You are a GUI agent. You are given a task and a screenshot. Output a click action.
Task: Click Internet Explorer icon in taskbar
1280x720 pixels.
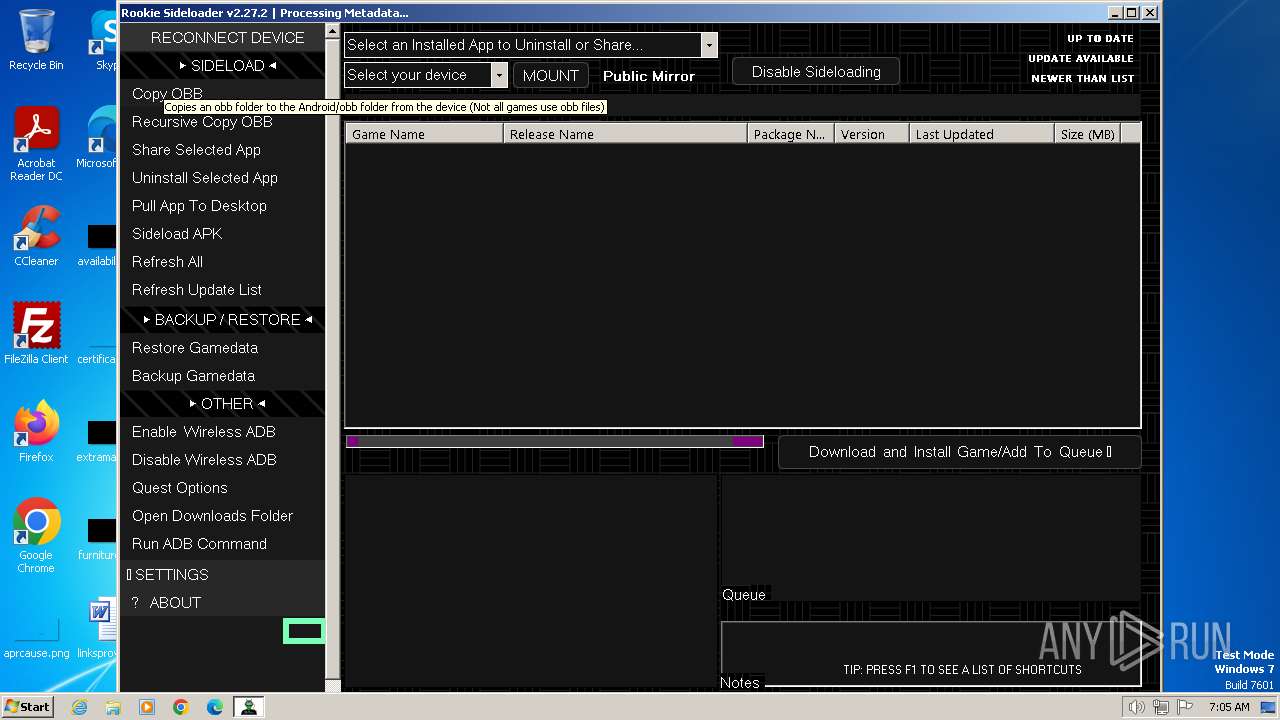pos(80,707)
